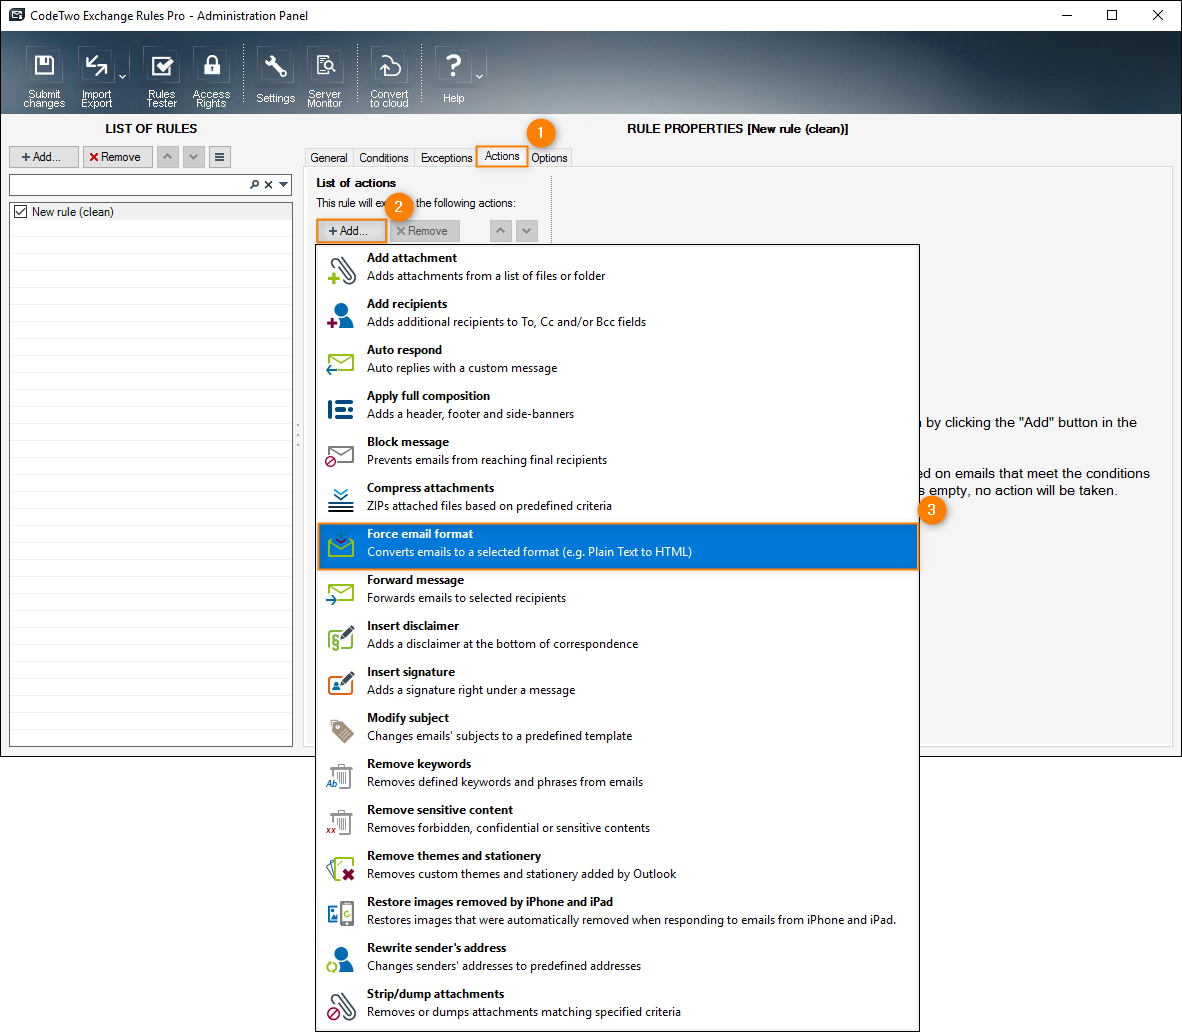
Task: Choose Forward message action
Action: coord(617,589)
